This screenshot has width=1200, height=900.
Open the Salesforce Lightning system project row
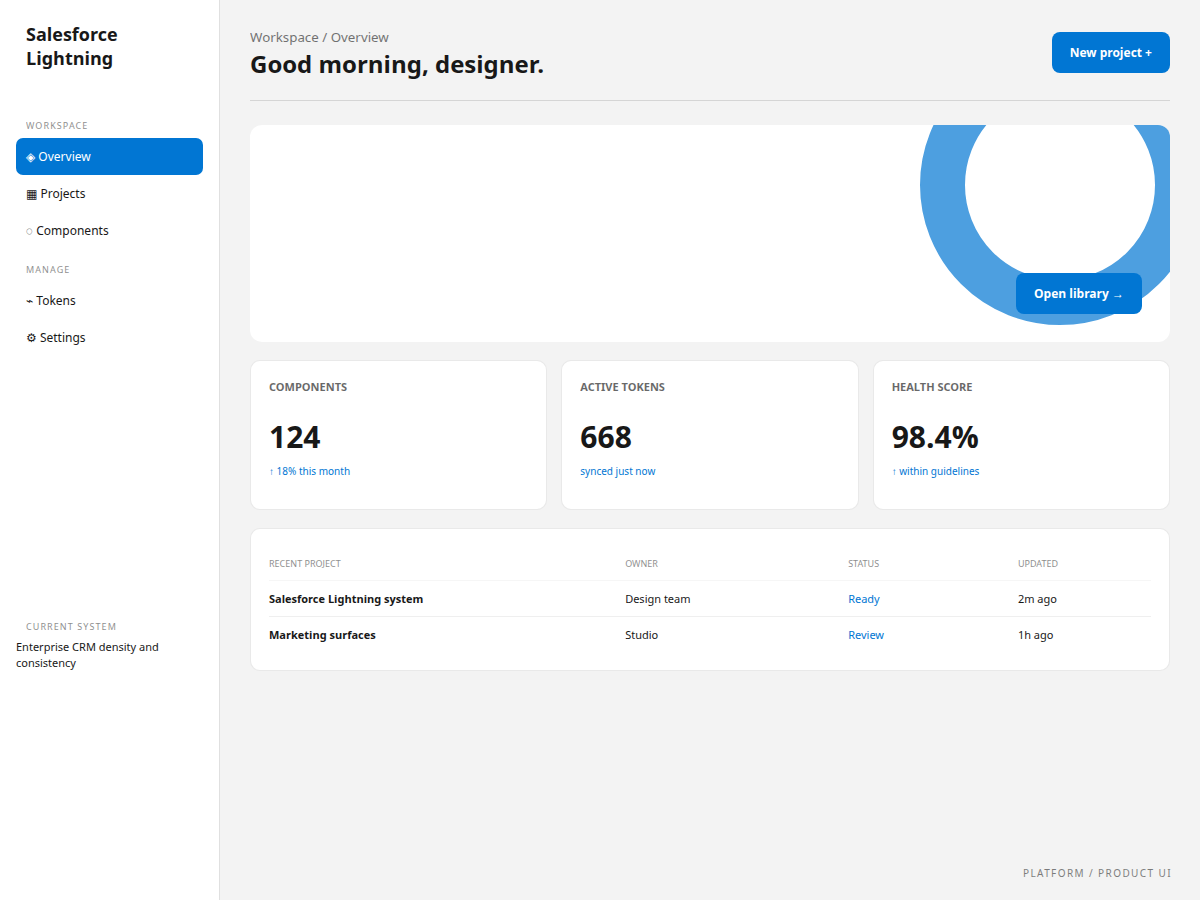[x=710, y=599]
